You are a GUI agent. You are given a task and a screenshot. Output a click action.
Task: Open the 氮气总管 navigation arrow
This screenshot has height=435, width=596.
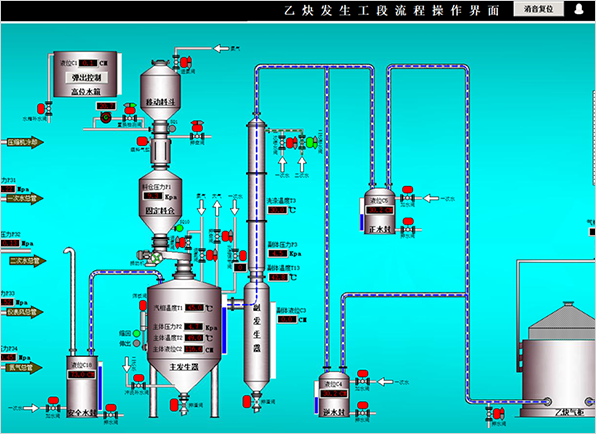[x=25, y=367]
